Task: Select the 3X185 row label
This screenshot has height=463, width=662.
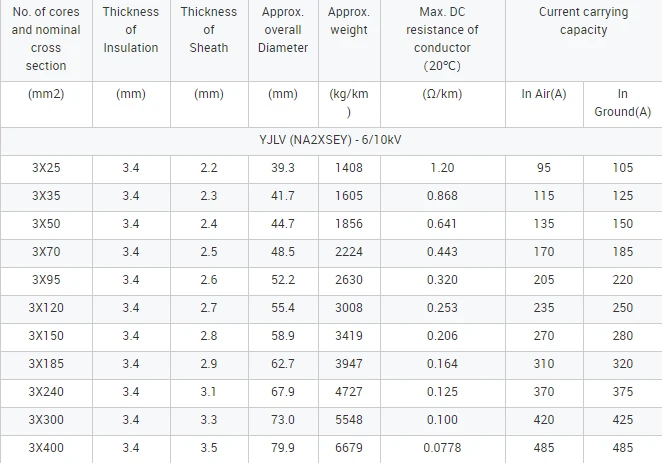Action: click(x=46, y=364)
